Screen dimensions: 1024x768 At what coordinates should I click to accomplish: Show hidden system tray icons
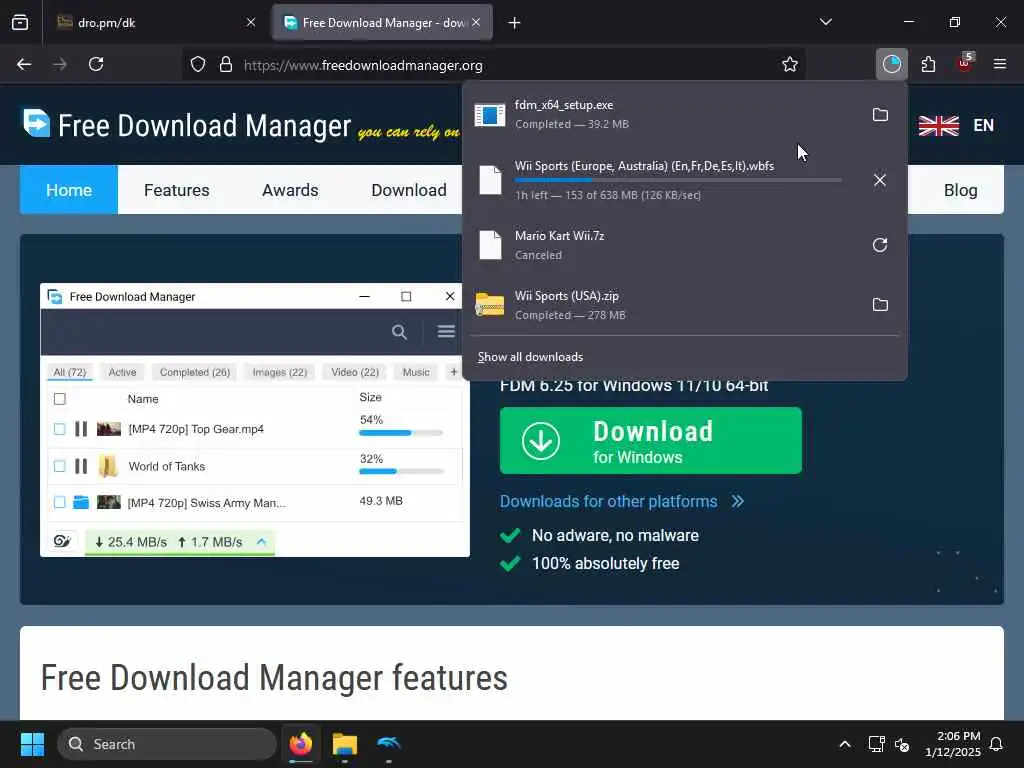(x=844, y=744)
